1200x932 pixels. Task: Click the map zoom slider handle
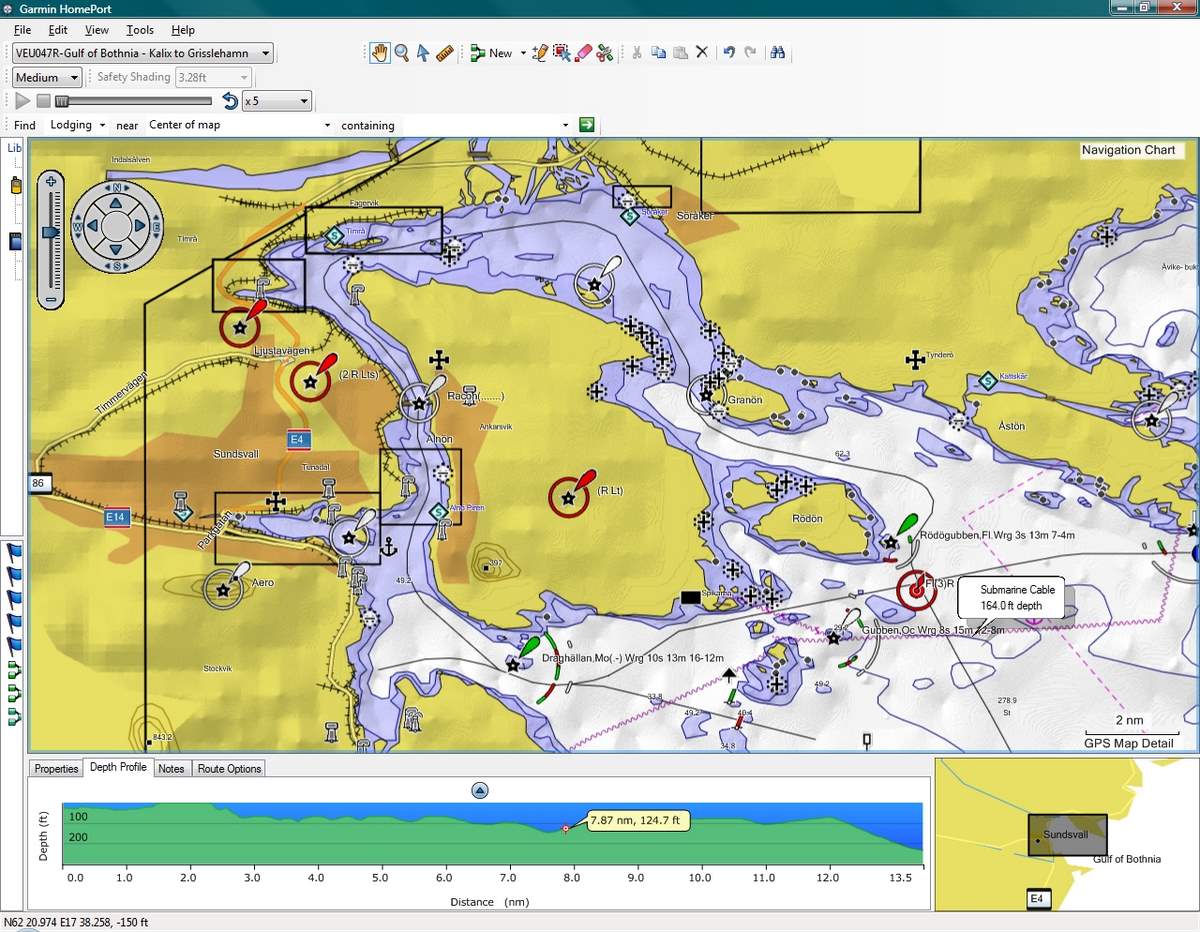[x=51, y=232]
